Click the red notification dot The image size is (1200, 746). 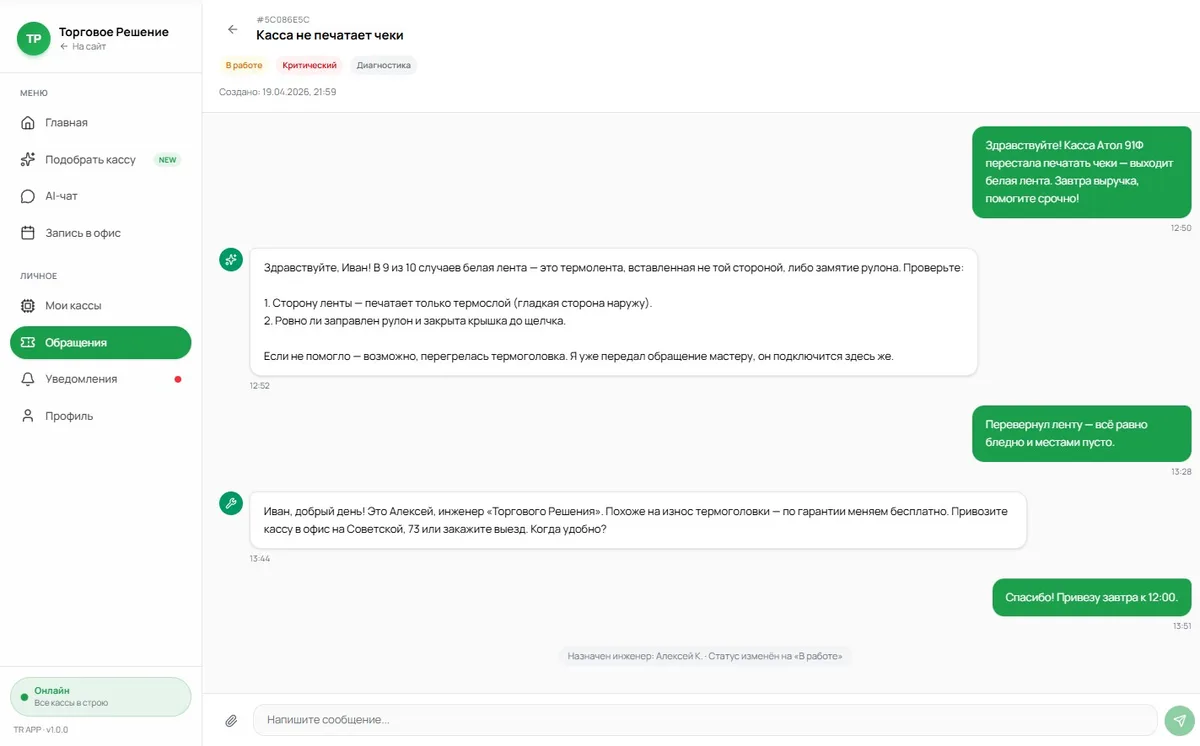178,379
